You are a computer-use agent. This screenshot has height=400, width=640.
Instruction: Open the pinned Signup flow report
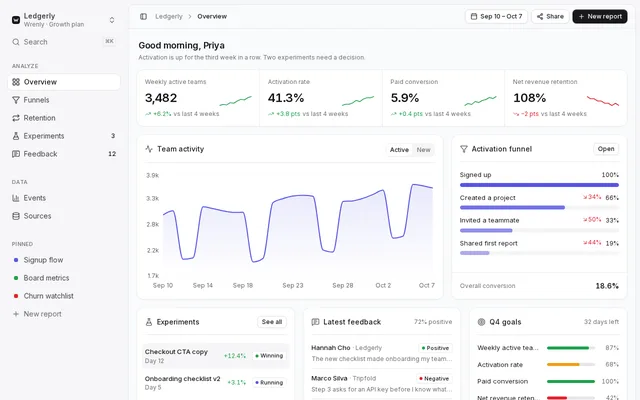tap(64, 260)
